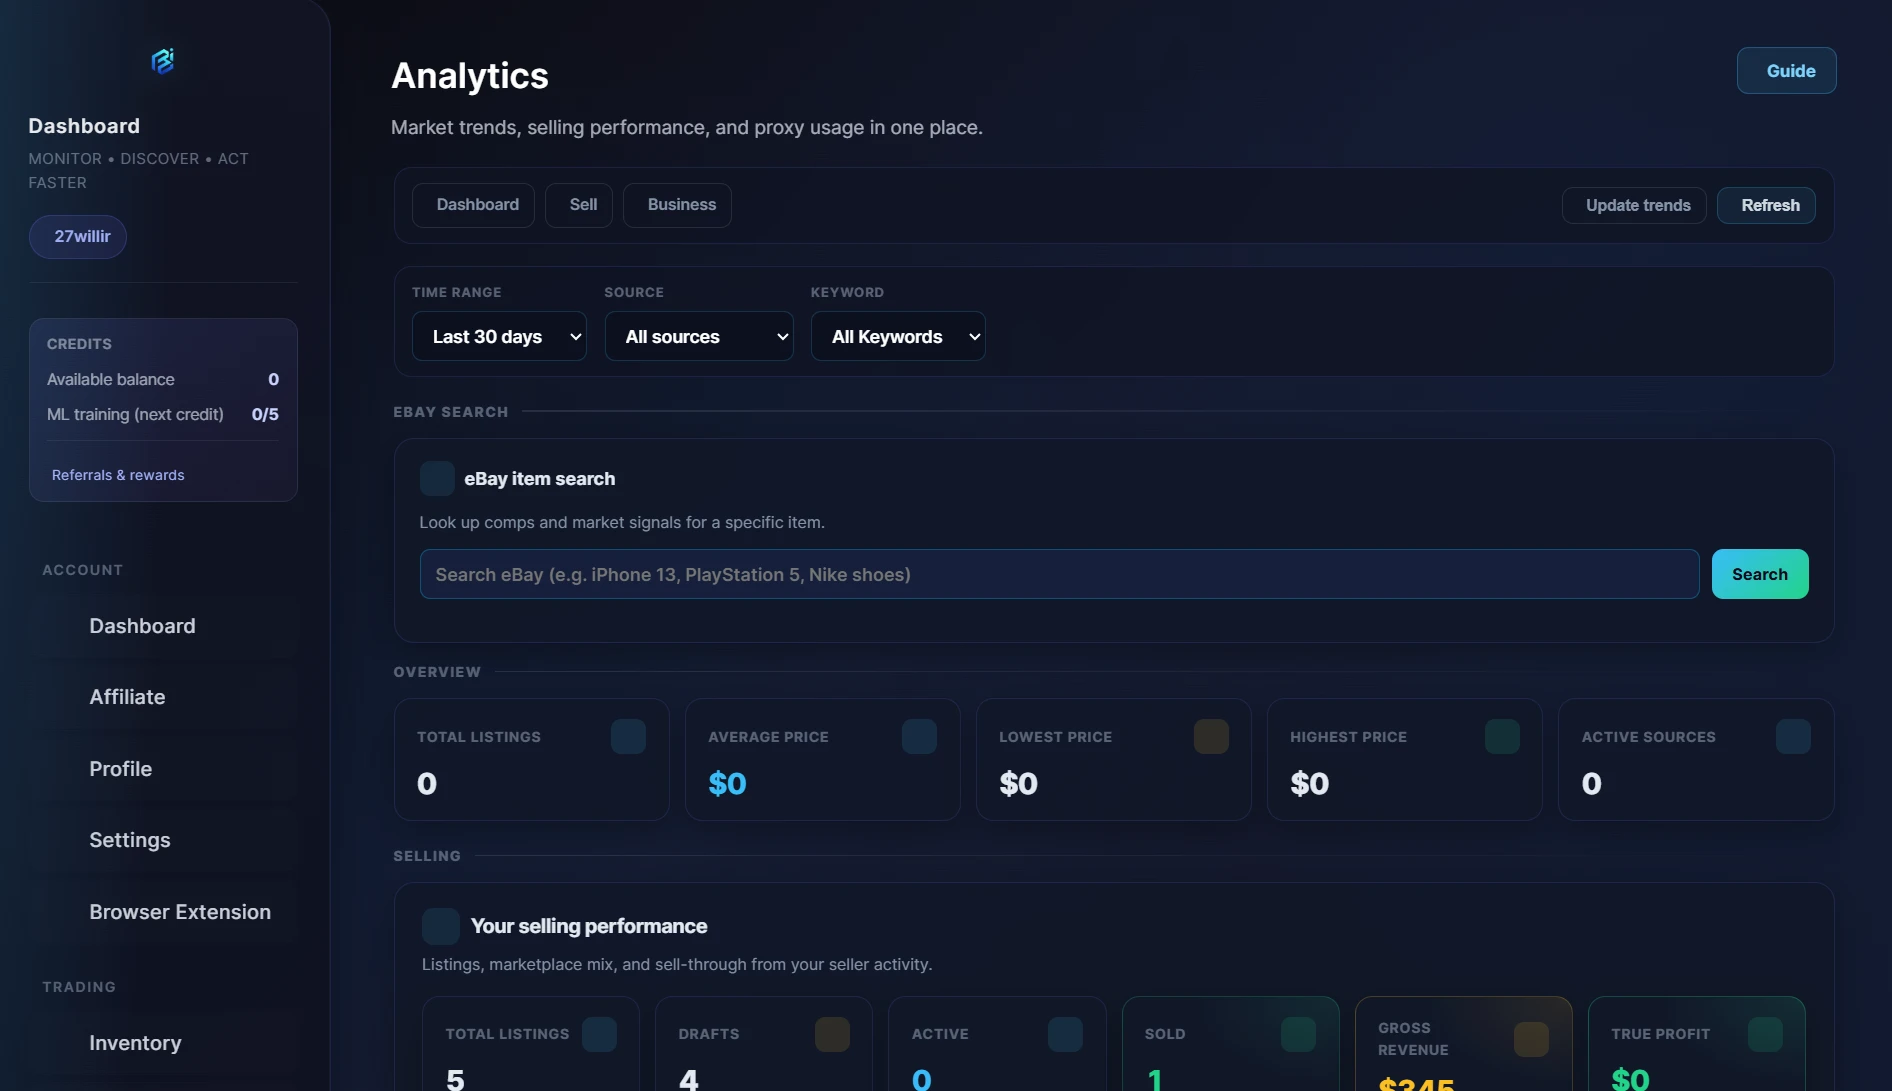This screenshot has height=1091, width=1892.
Task: Click the Drafts card icon
Action: [x=832, y=1034]
